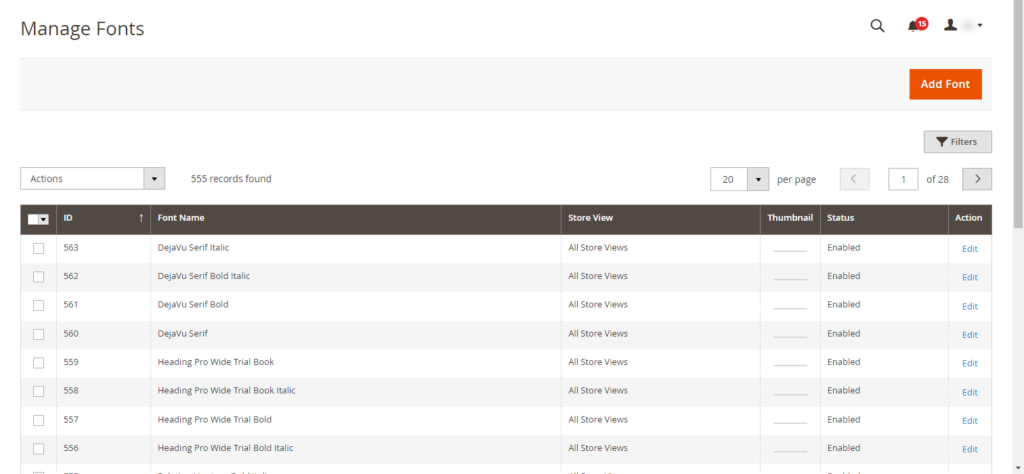The image size is (1024, 474).
Task: Select checkbox for font ID 563
Action: [39, 248]
